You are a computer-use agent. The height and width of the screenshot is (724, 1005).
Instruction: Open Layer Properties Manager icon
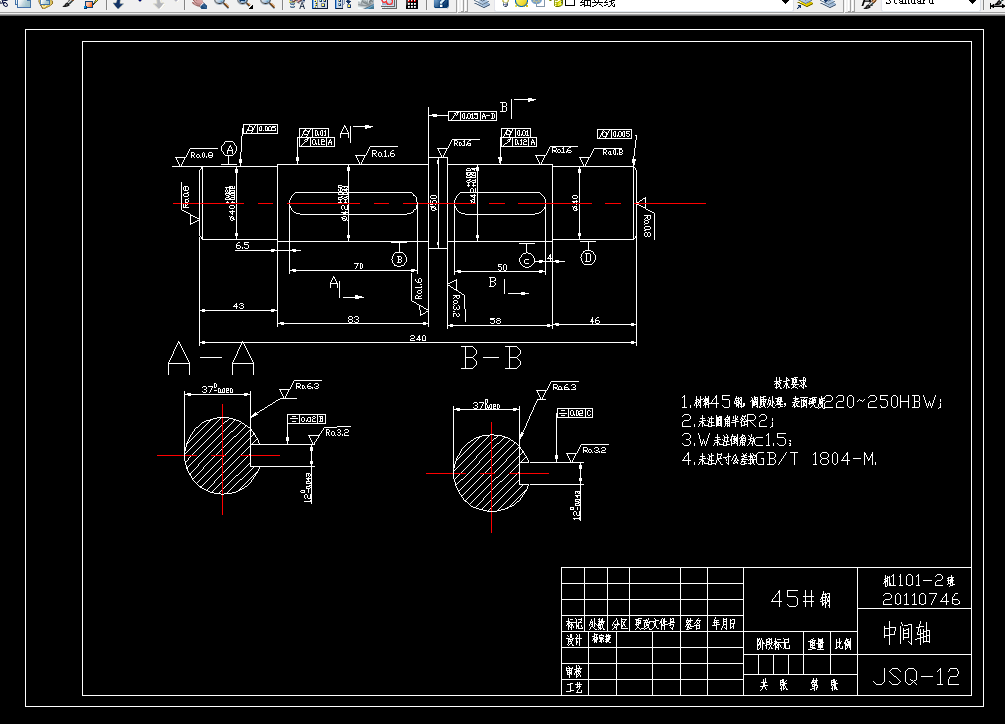click(x=483, y=3)
